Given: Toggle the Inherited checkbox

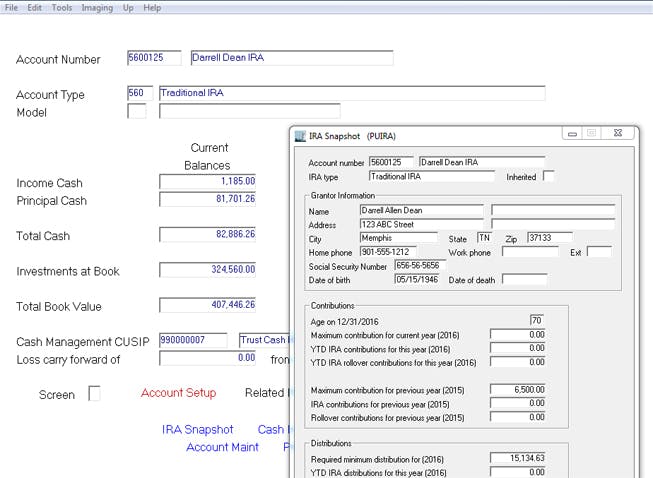Looking at the screenshot, I should (548, 177).
